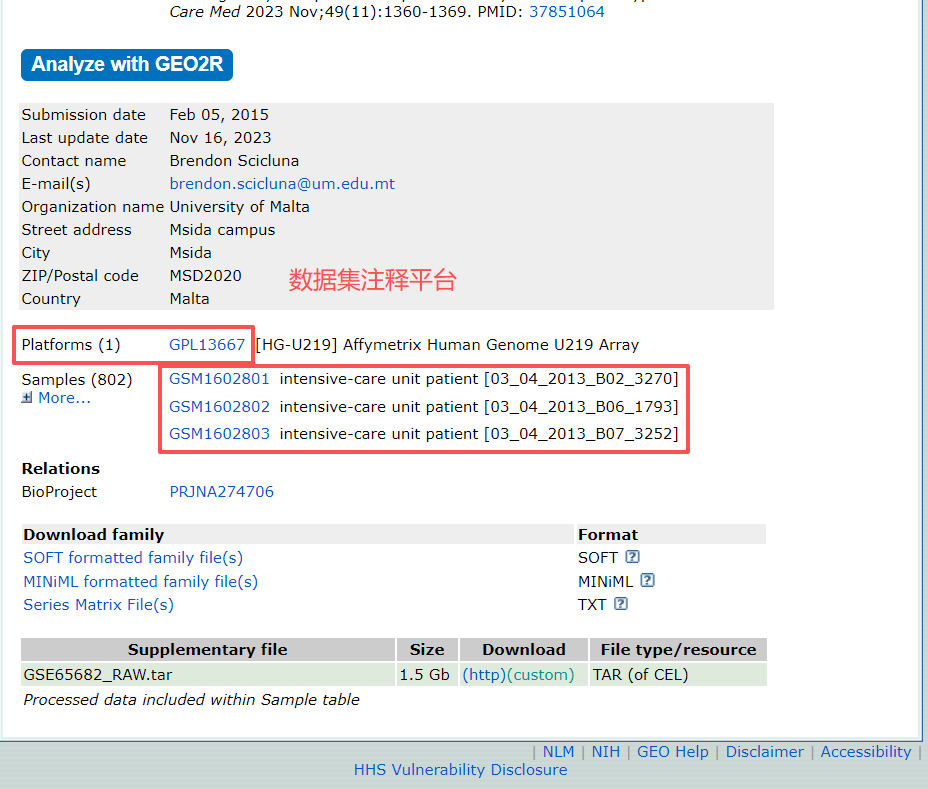This screenshot has width=928, height=789.
Task: Select sample description 03_04_2013_B02_3270
Action: coord(581,379)
